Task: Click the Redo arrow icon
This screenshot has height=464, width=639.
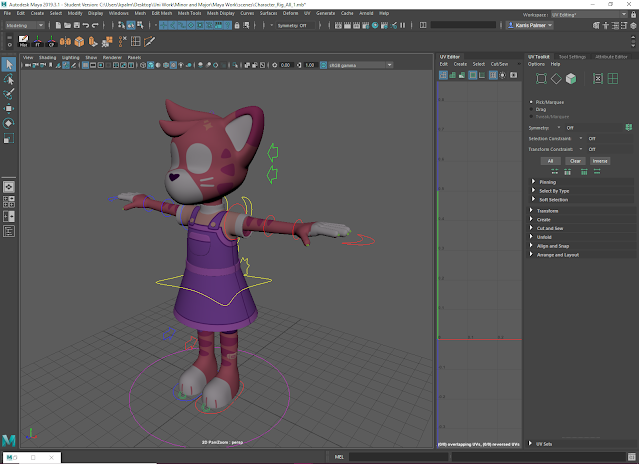Action: 95,25
